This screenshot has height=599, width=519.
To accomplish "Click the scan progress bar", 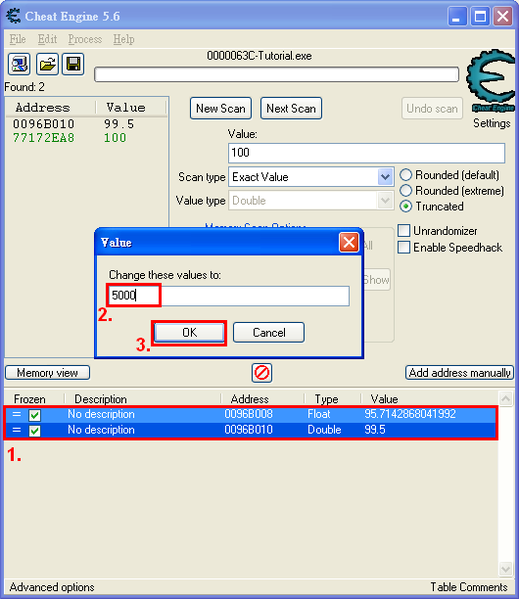I will tap(276, 74).
